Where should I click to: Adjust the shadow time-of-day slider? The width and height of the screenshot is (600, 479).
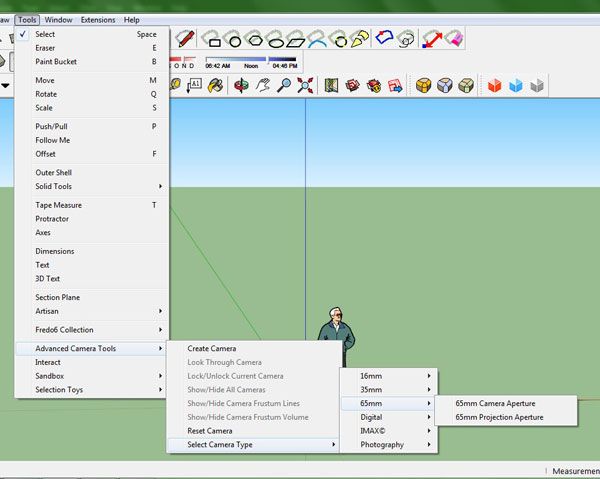click(x=236, y=60)
